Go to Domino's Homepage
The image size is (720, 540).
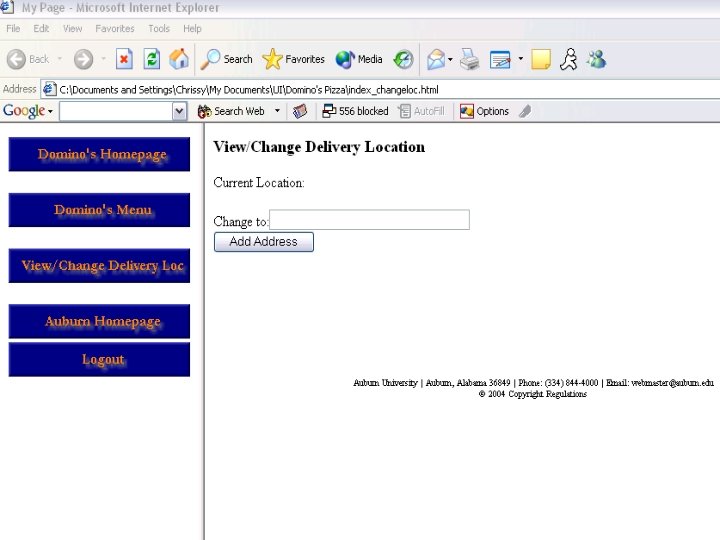click(x=99, y=154)
